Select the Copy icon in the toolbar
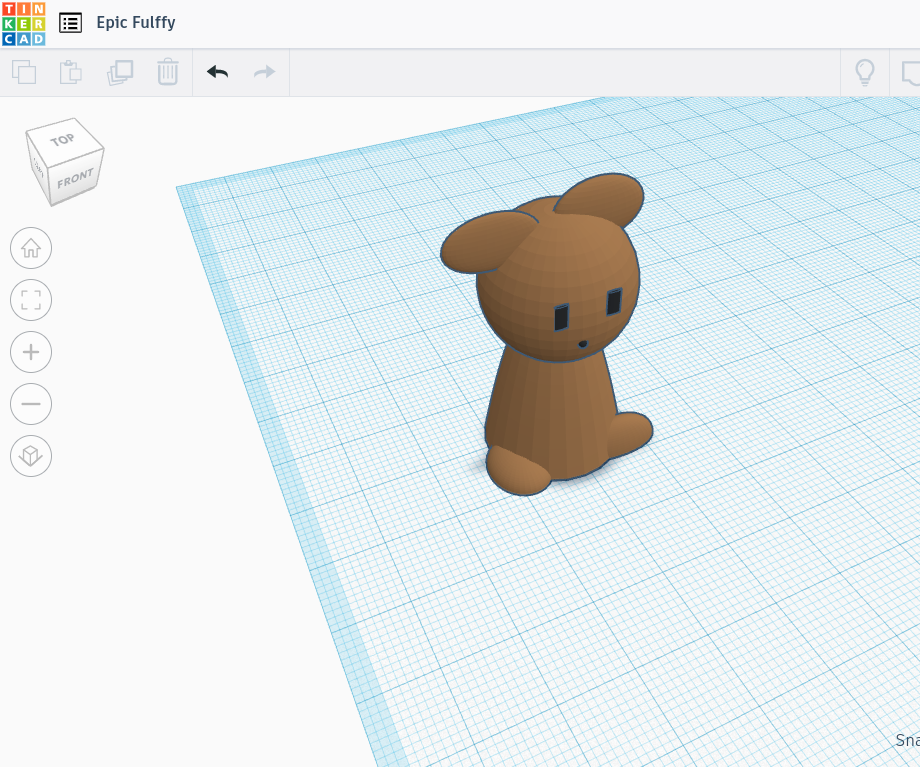The height and width of the screenshot is (767, 920). pyautogui.click(x=24, y=72)
